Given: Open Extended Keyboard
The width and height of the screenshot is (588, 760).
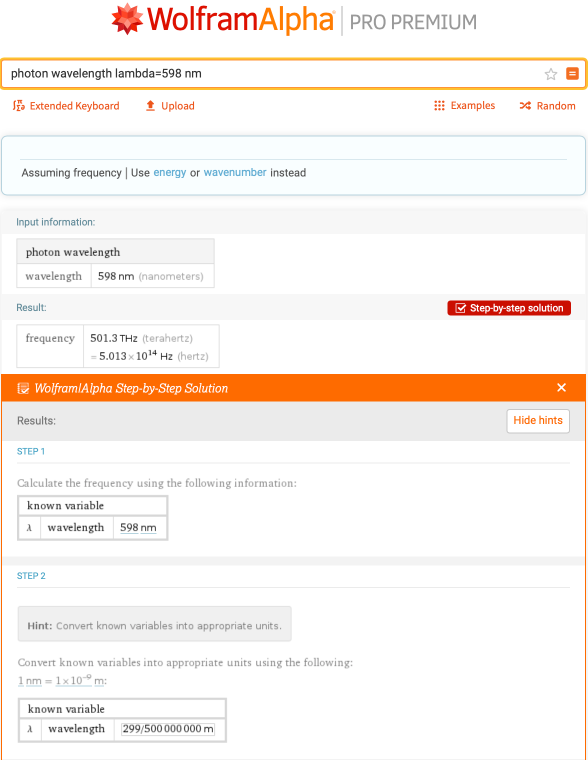Looking at the screenshot, I should pos(66,106).
